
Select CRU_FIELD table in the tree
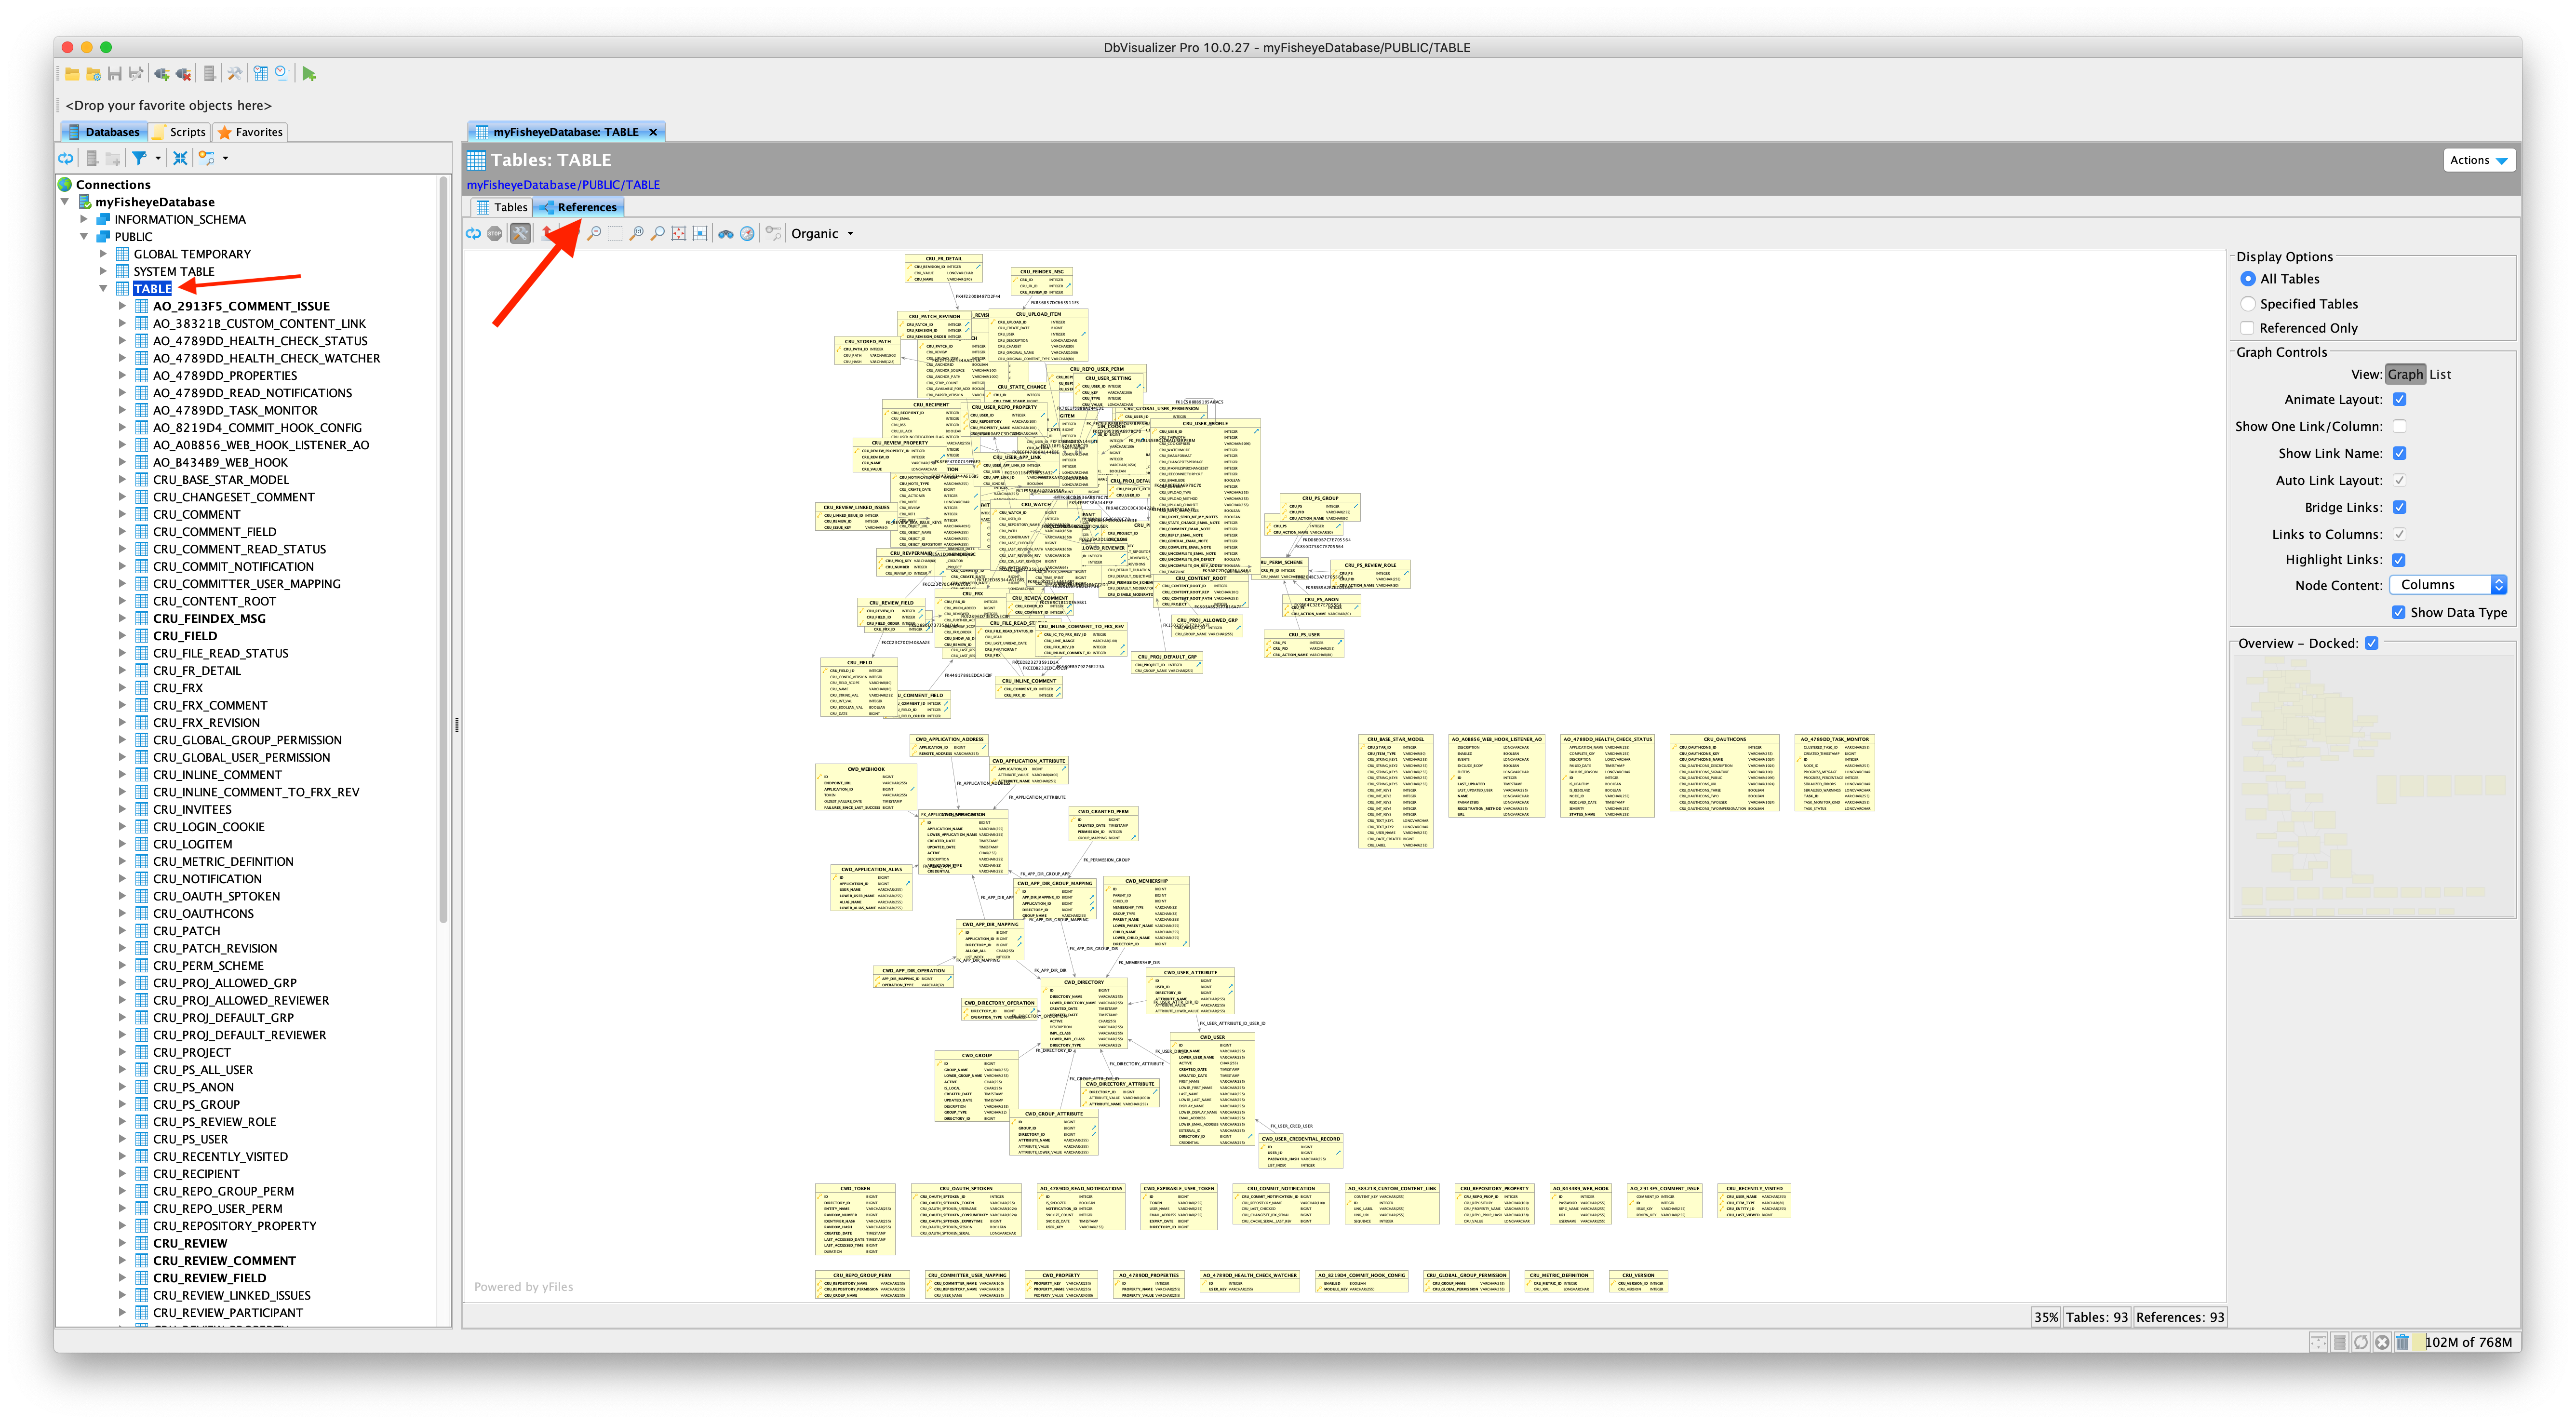[185, 636]
